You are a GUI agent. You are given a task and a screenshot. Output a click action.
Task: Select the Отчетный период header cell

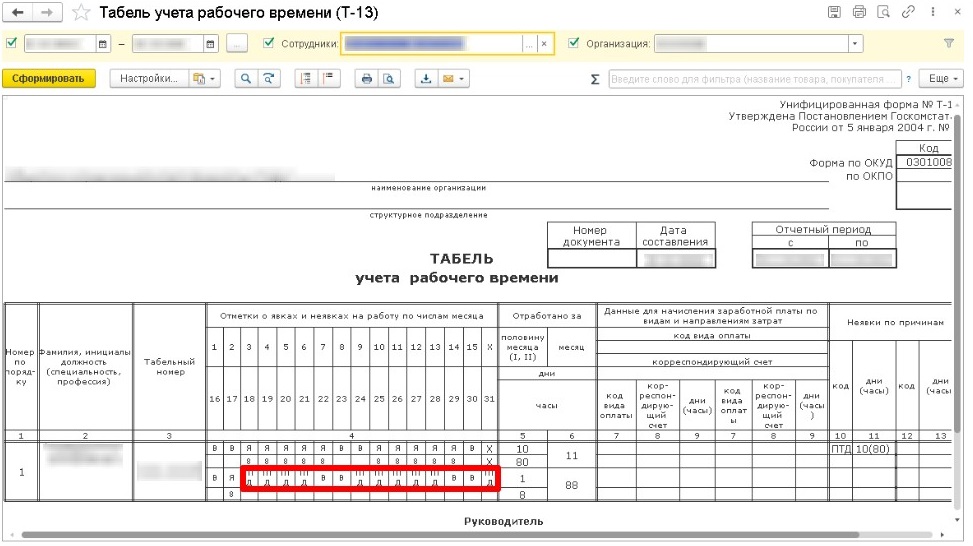coord(823,229)
